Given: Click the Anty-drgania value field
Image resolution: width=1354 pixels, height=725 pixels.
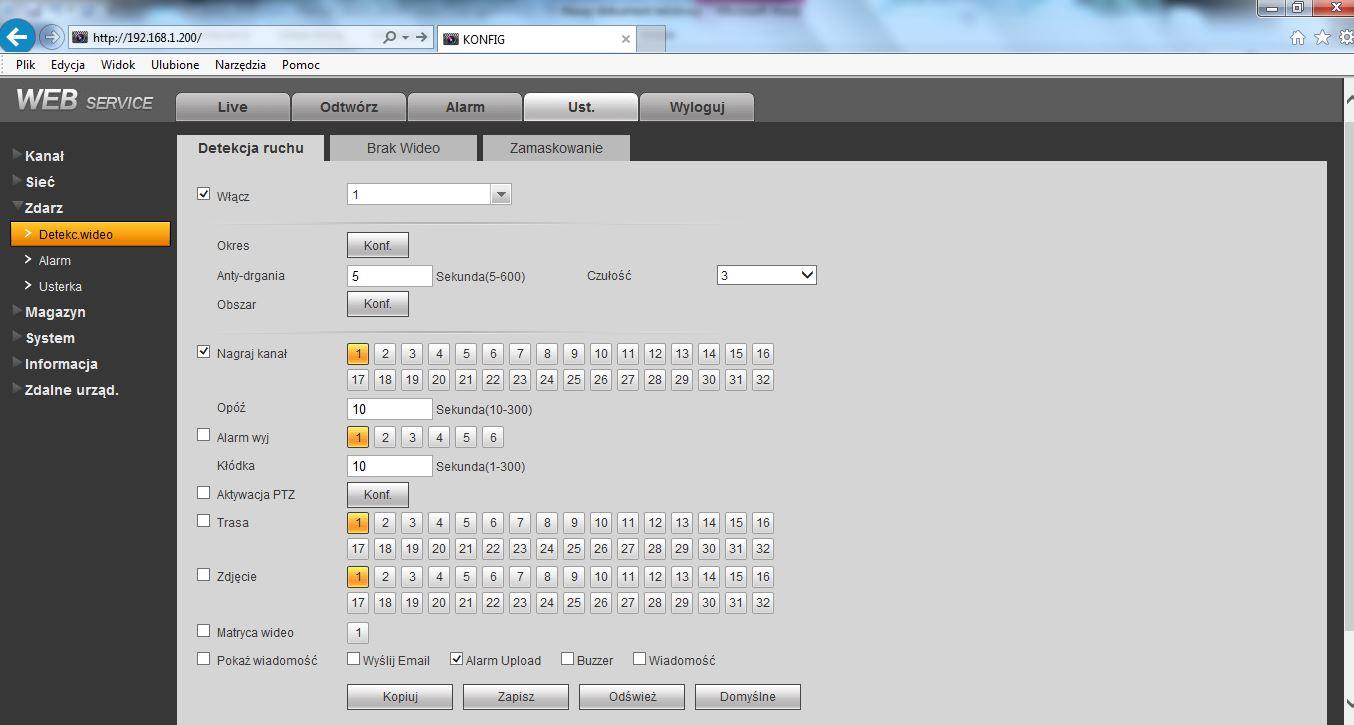Looking at the screenshot, I should (x=390, y=276).
